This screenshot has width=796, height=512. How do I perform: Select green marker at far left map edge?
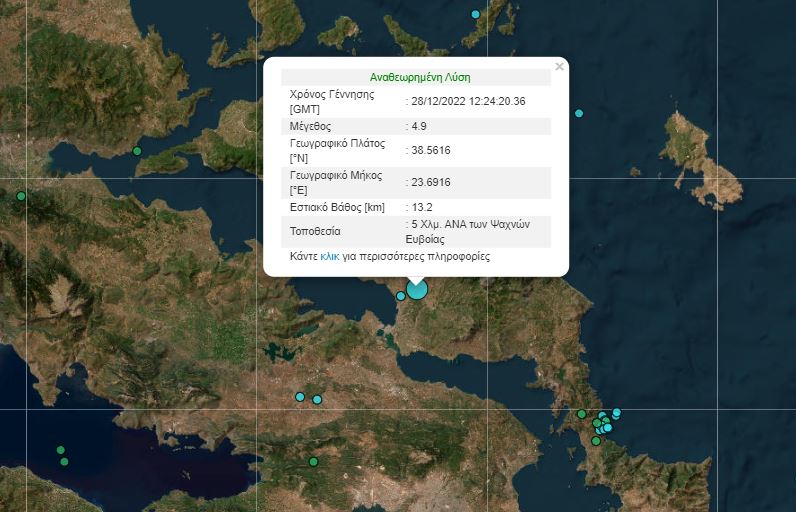tap(21, 196)
